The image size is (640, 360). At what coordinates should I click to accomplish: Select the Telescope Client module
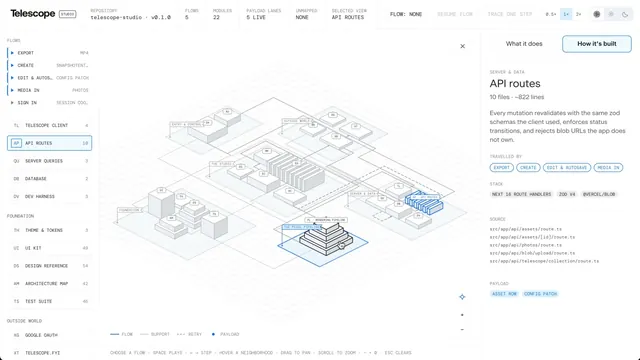[x=49, y=125]
